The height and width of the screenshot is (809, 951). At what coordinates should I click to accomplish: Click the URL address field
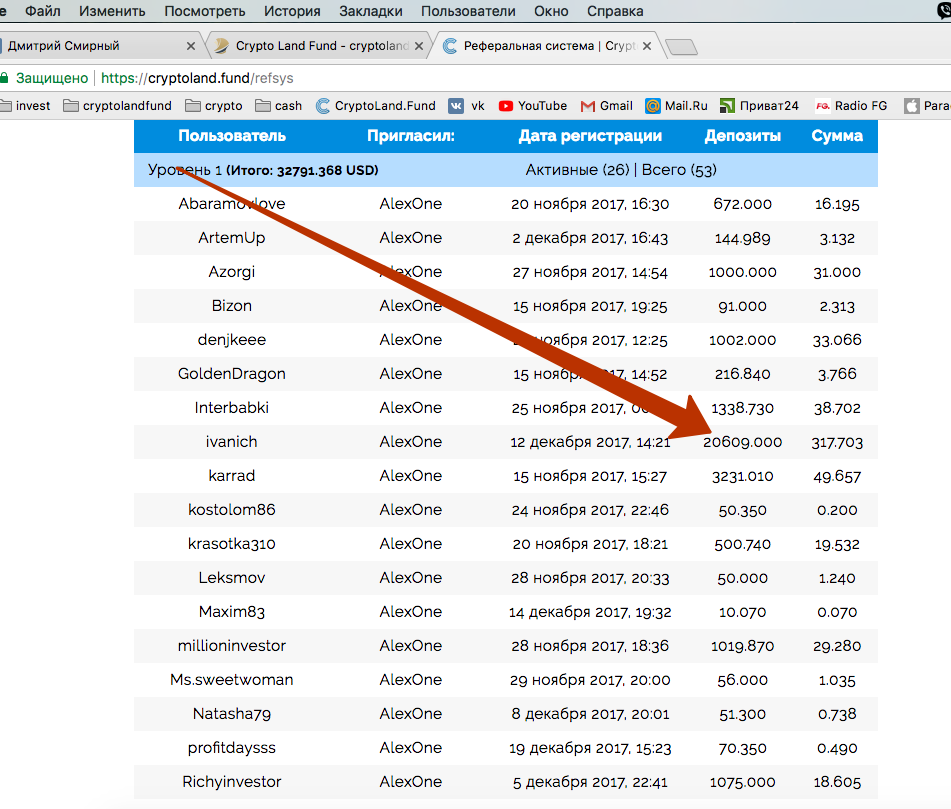[x=500, y=77]
